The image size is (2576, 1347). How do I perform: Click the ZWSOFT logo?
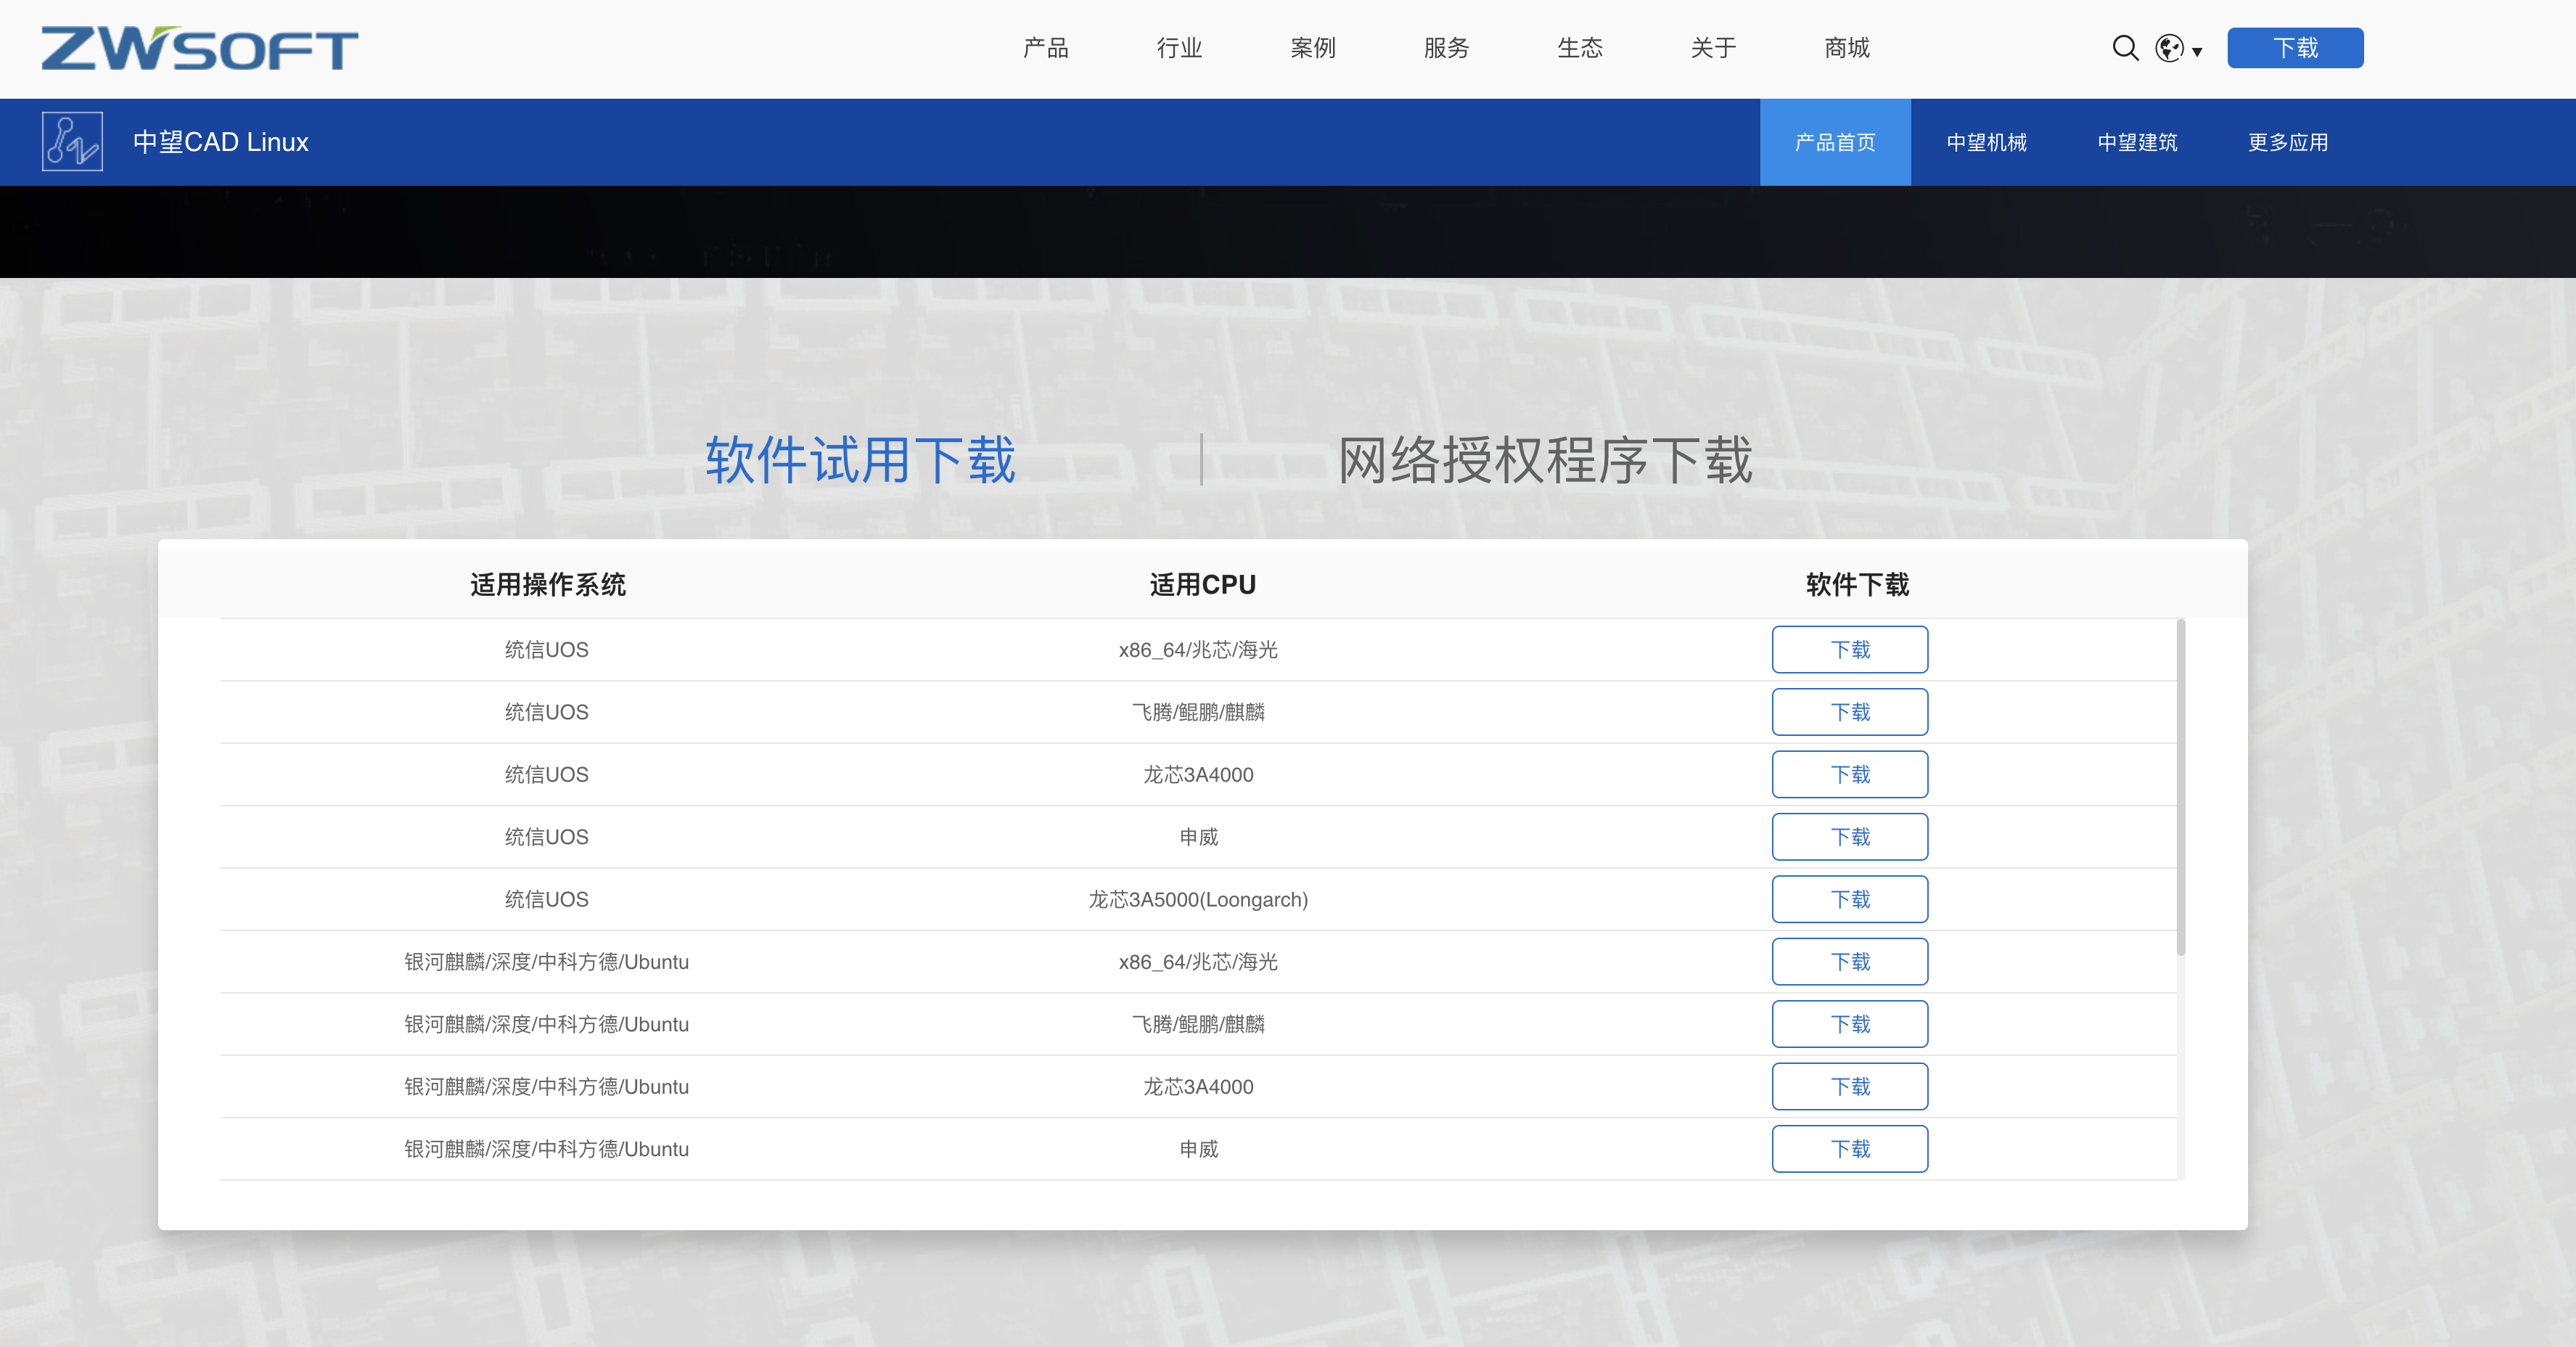[199, 48]
